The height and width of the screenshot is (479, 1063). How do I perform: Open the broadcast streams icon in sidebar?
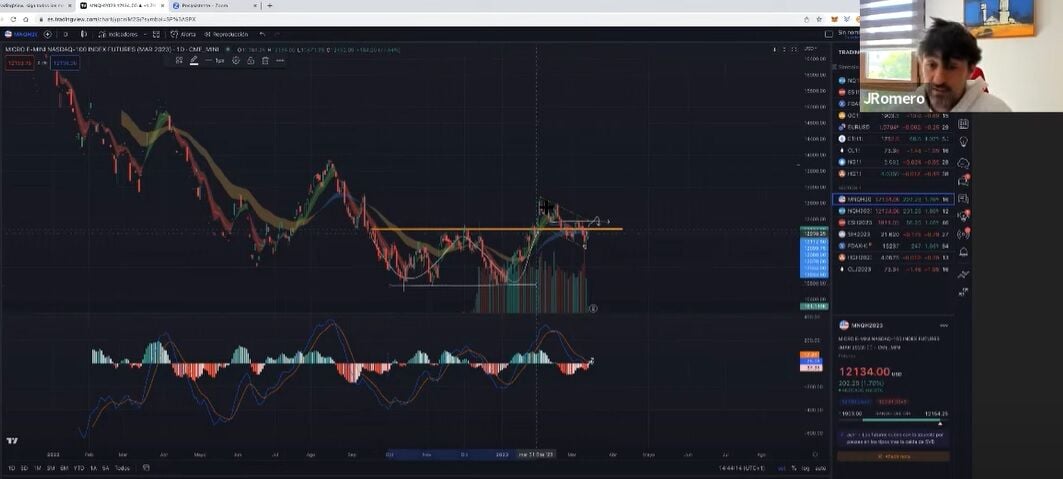963,234
